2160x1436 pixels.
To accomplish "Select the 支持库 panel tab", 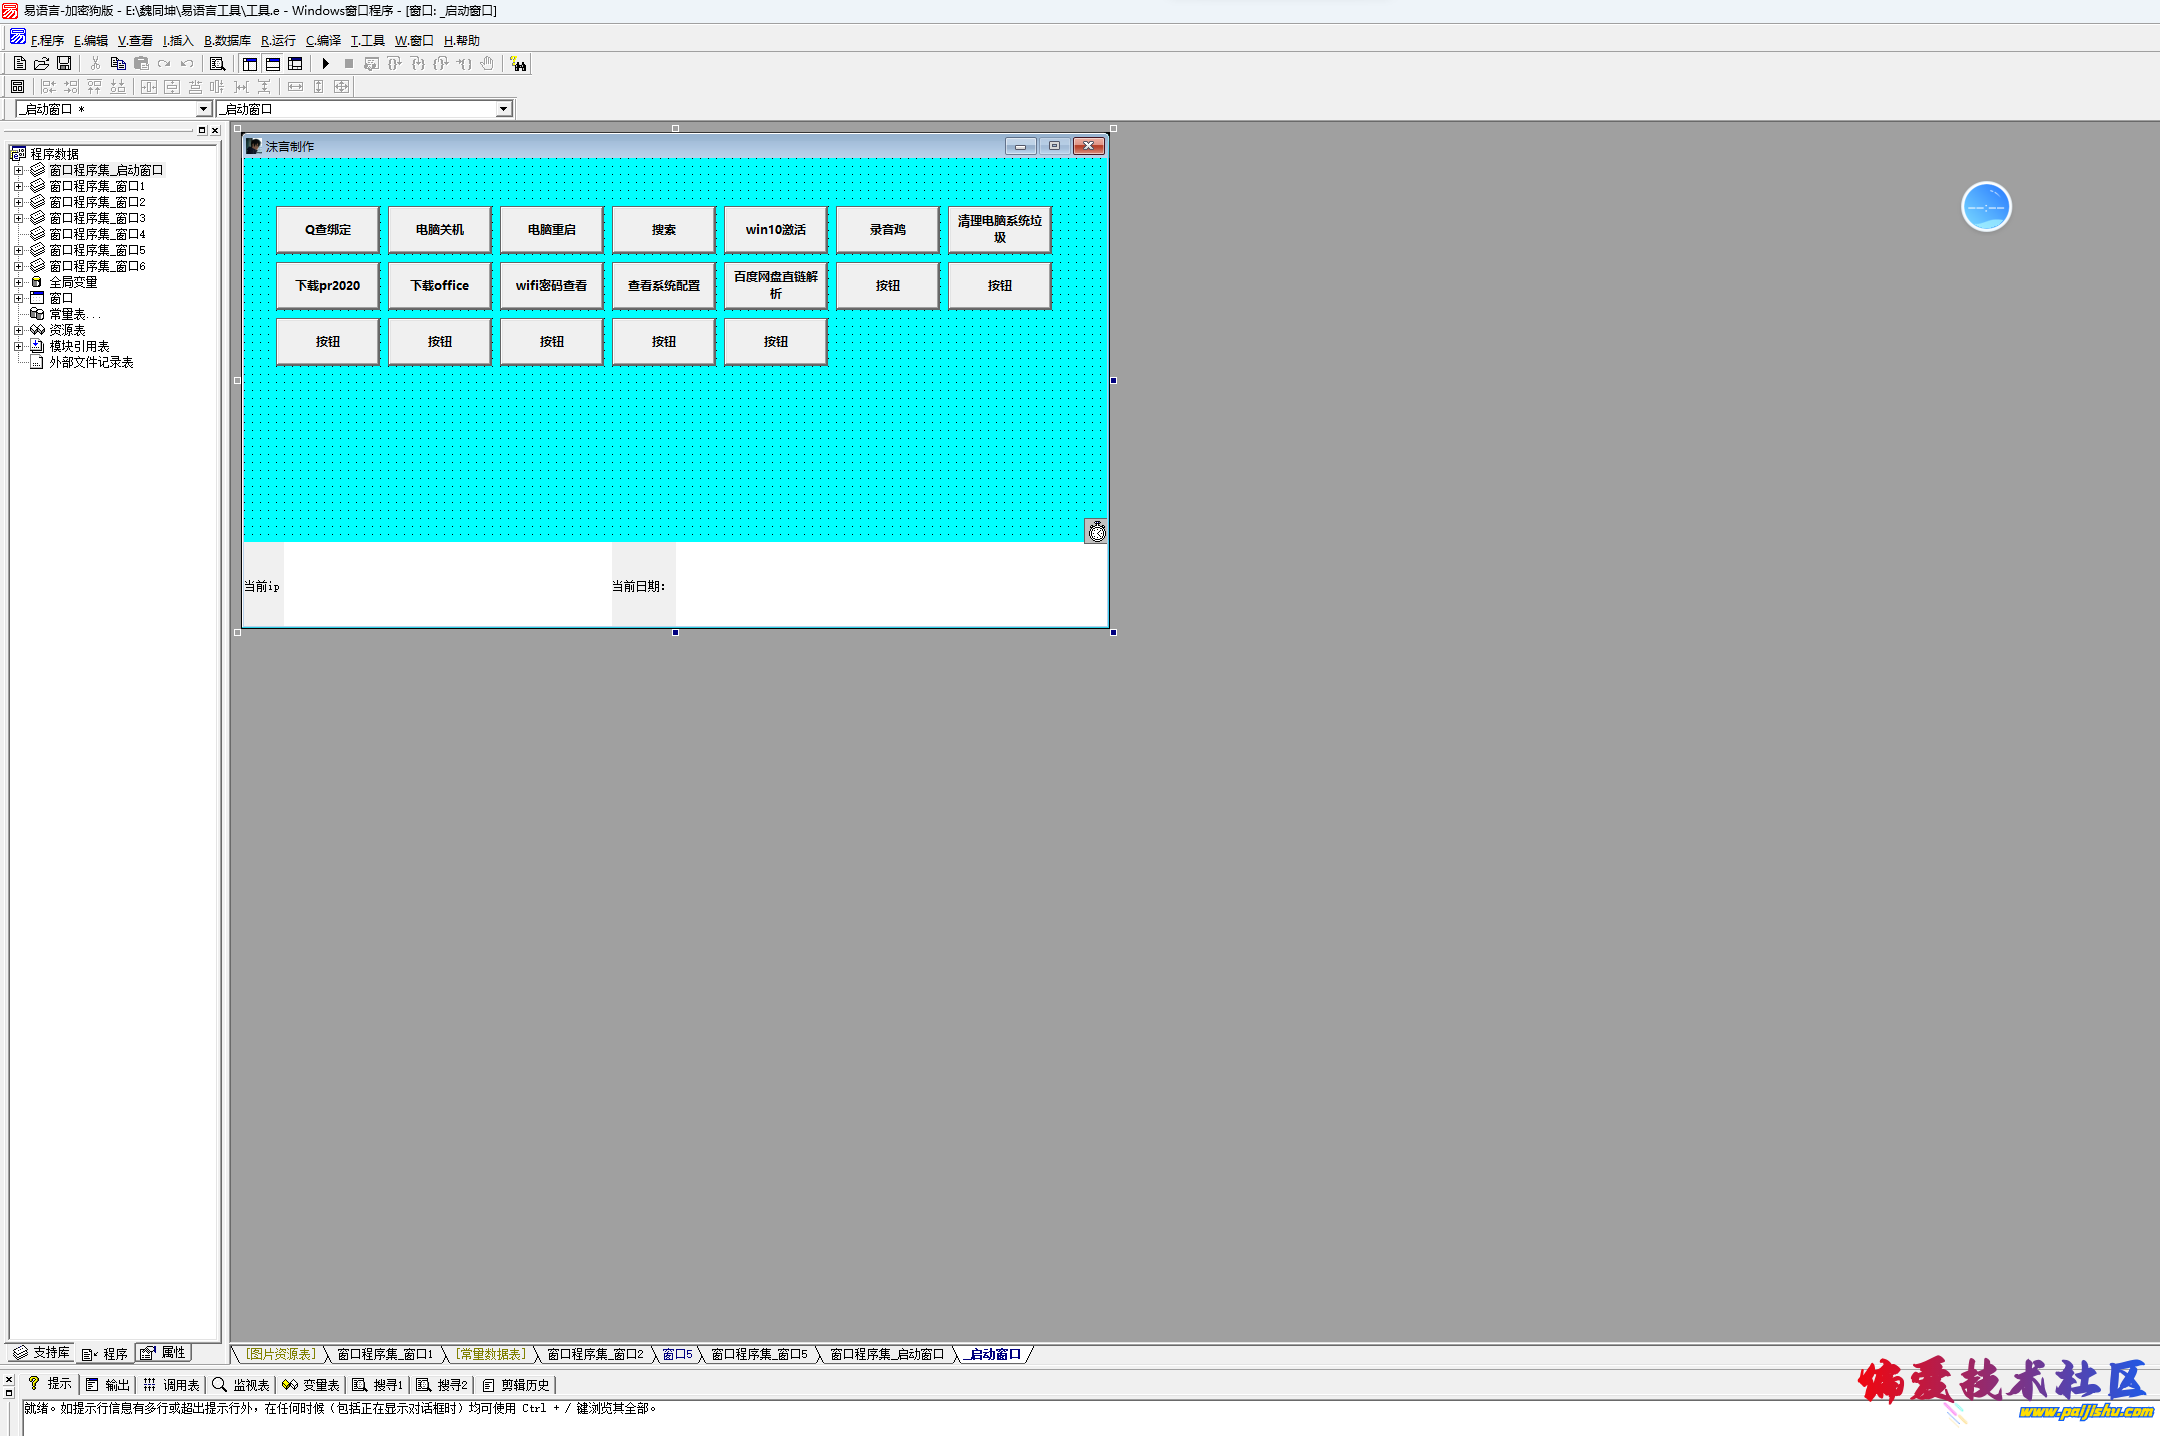I will tap(42, 1353).
